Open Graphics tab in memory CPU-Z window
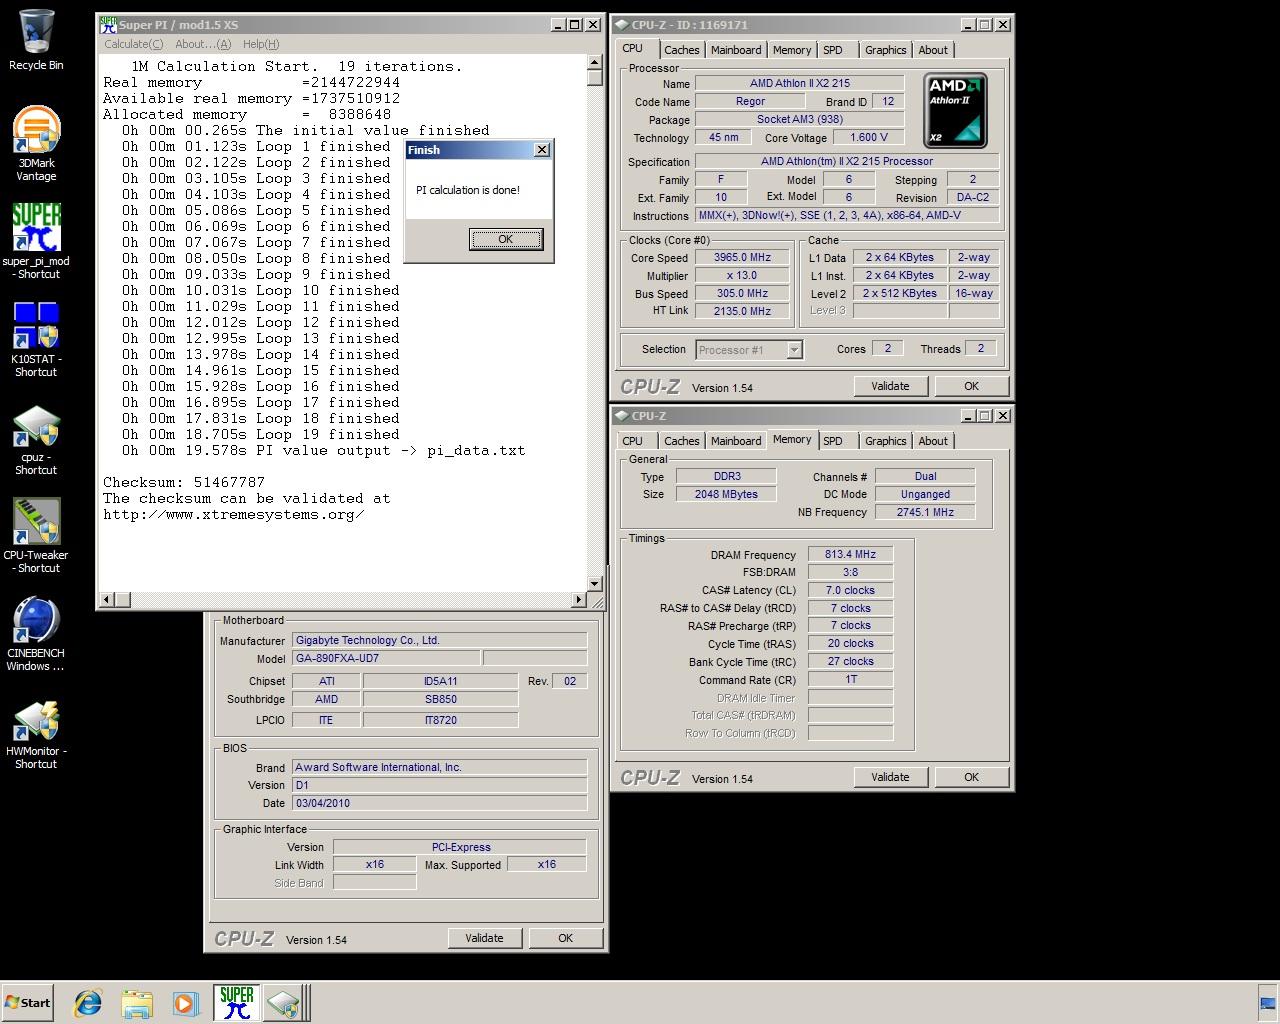 (886, 441)
